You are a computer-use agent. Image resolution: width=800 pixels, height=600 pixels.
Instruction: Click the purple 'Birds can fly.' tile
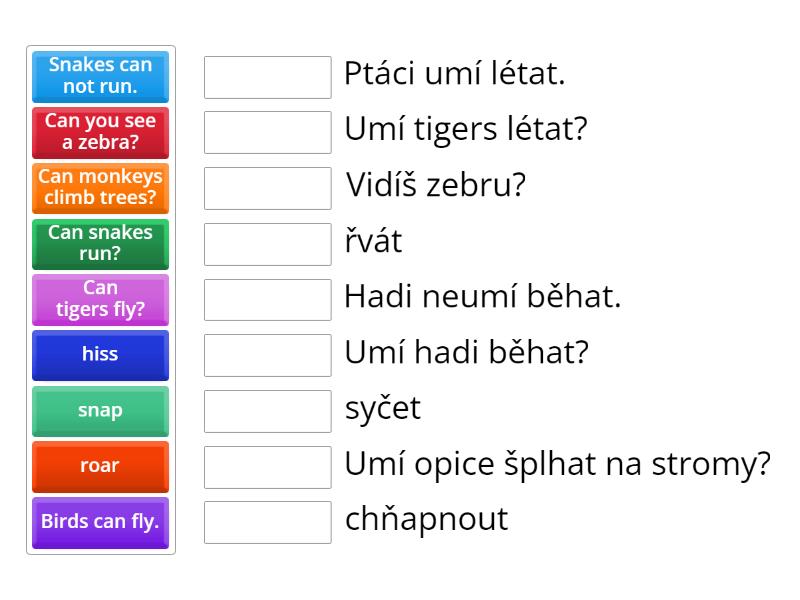pyautogui.click(x=100, y=522)
